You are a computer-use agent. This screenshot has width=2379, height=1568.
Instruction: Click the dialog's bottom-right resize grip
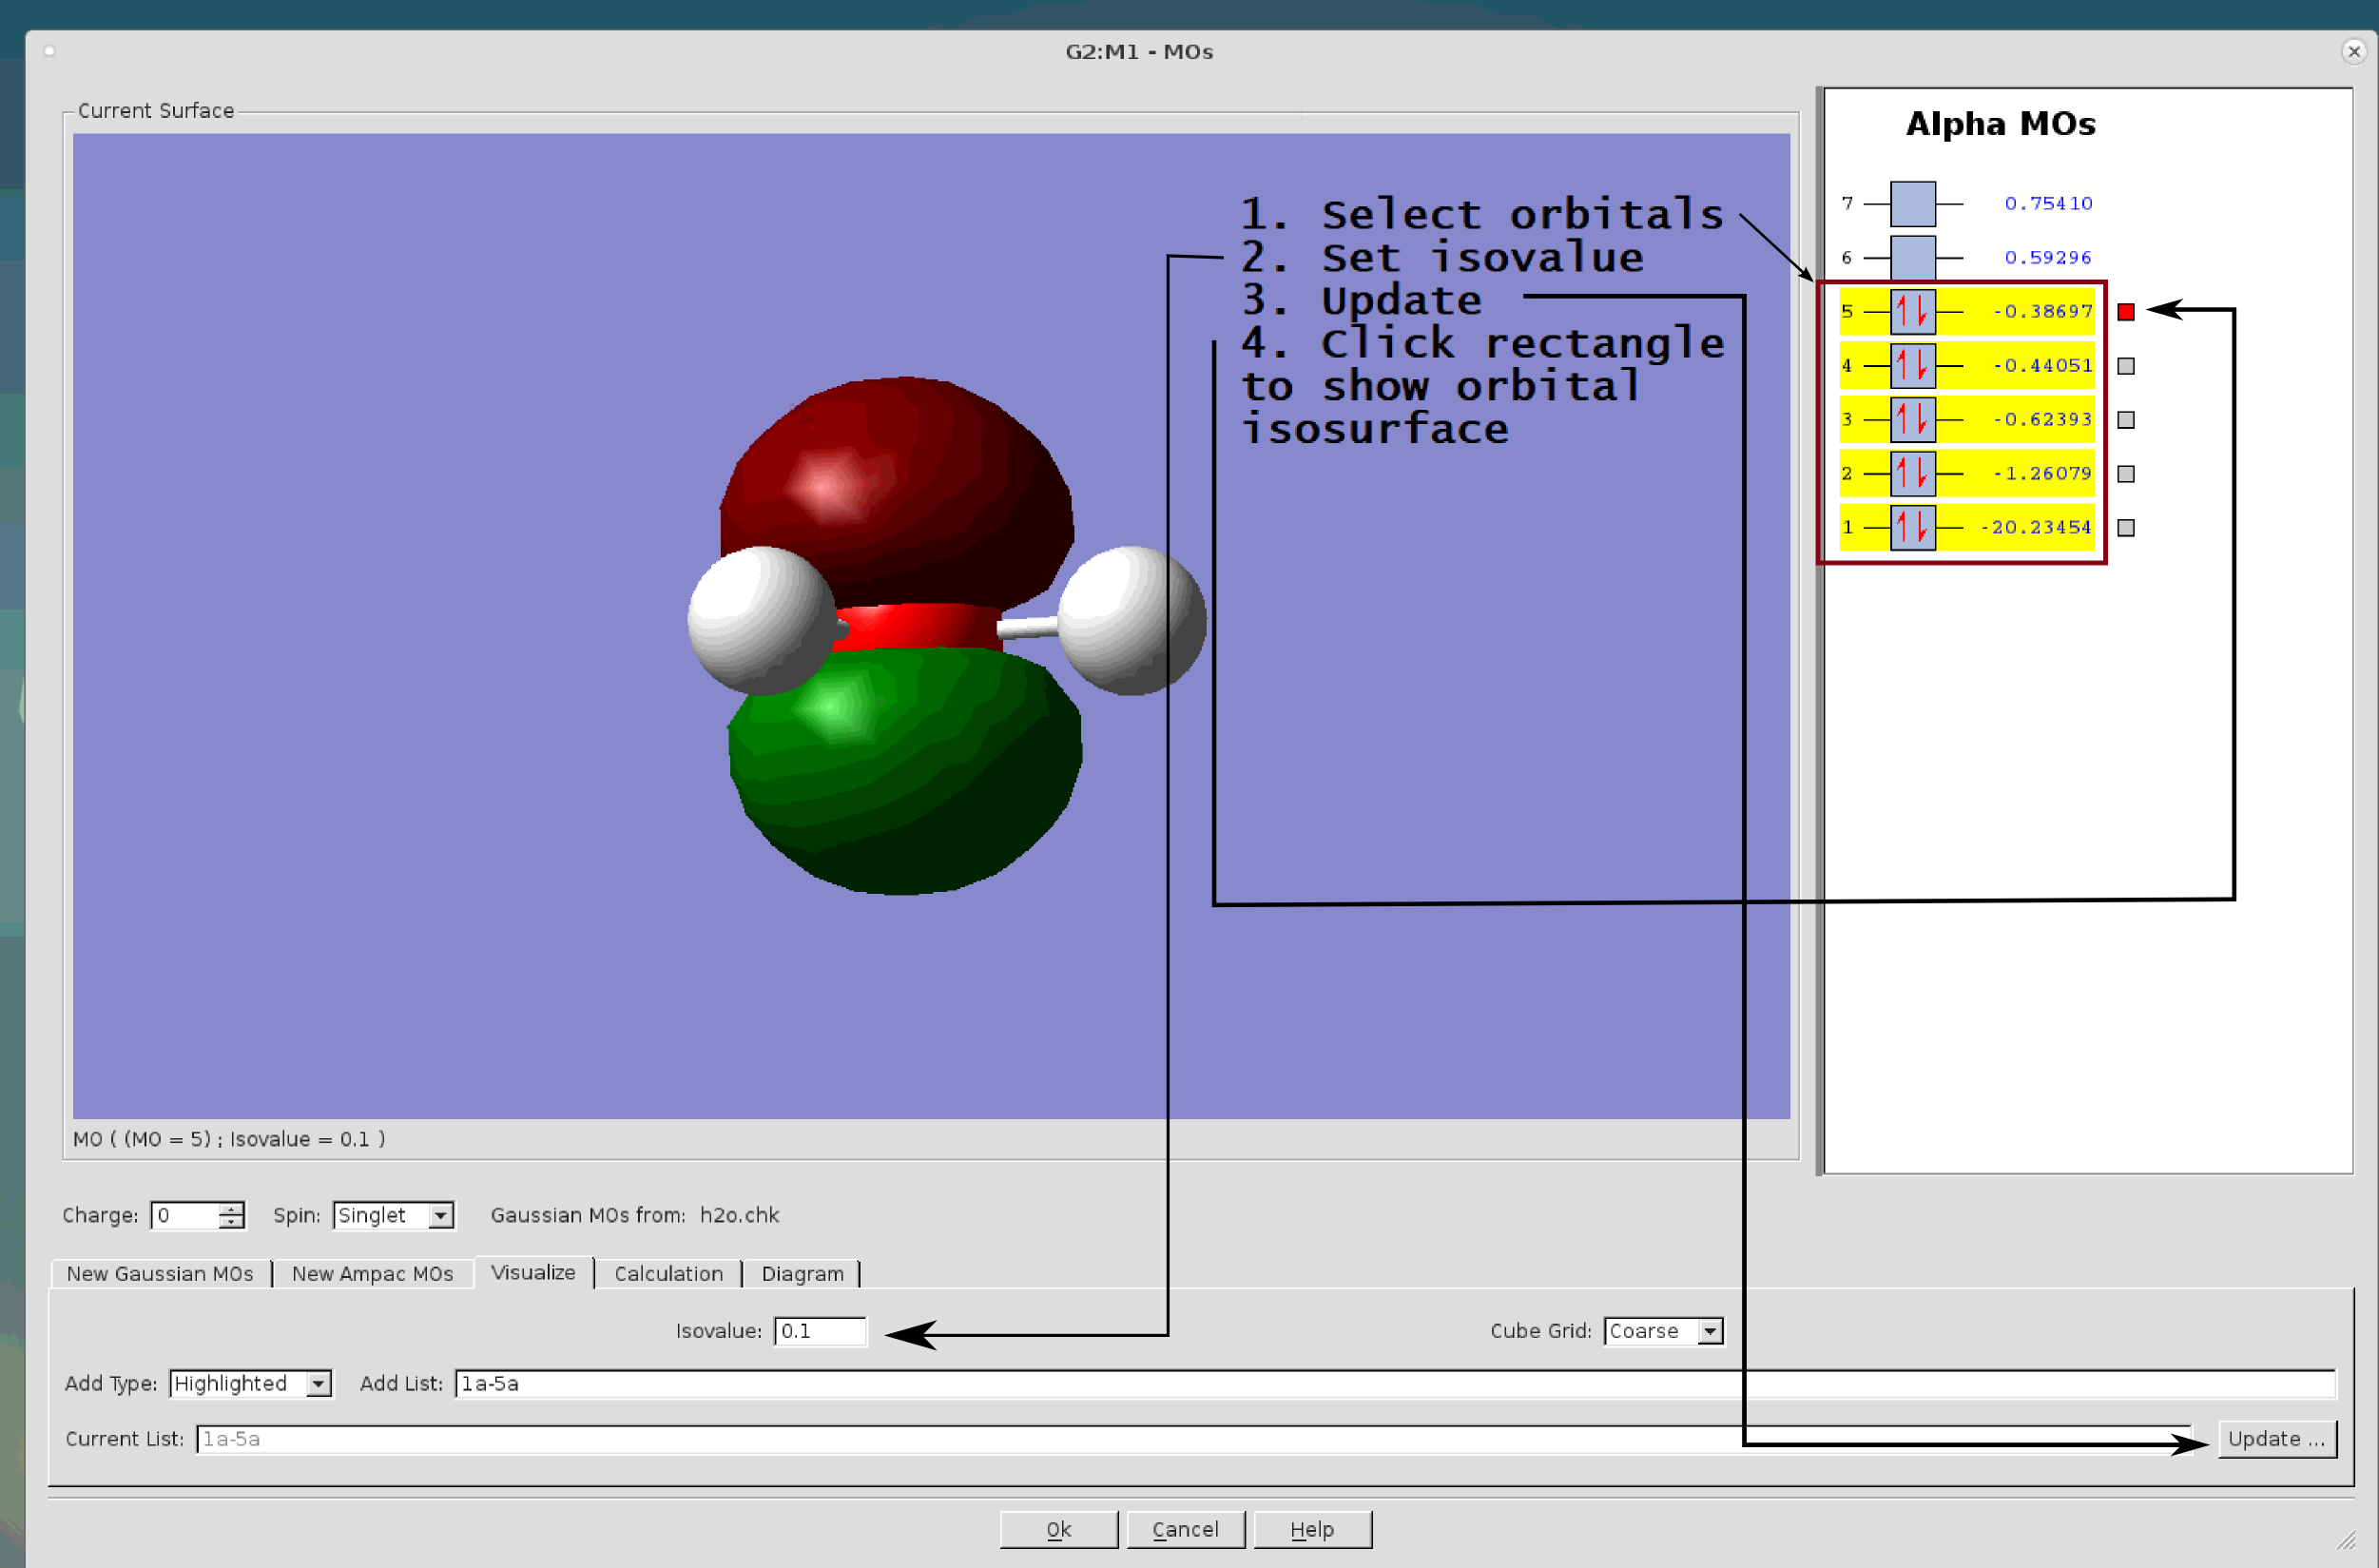2347,1541
